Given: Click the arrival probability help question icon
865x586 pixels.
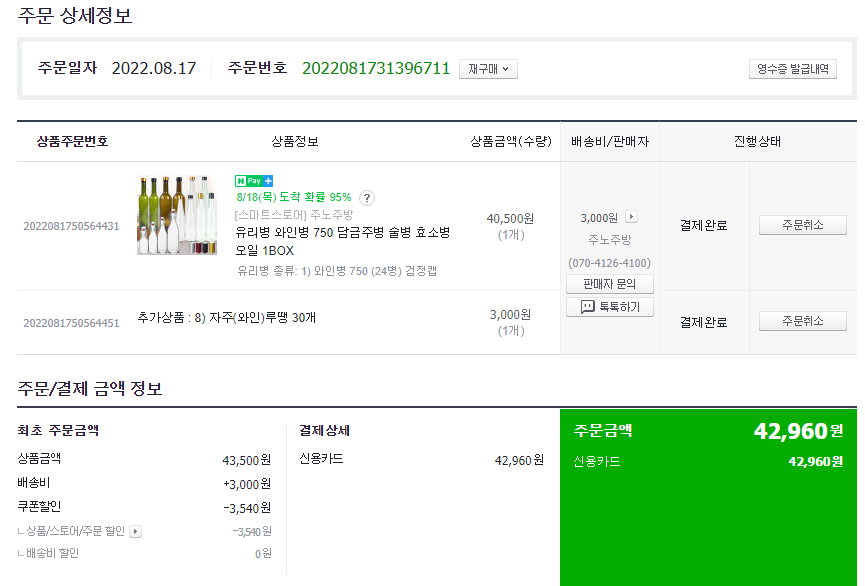Looking at the screenshot, I should pyautogui.click(x=367, y=198).
